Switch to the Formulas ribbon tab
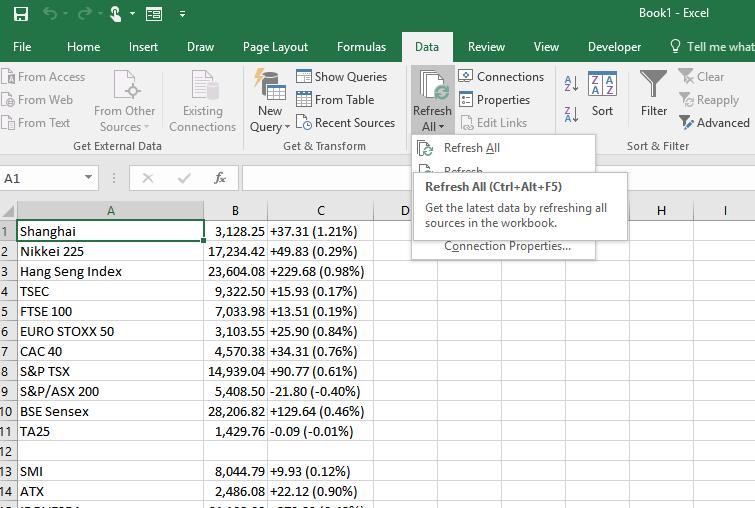Viewport: 755px width, 508px height. (361, 47)
